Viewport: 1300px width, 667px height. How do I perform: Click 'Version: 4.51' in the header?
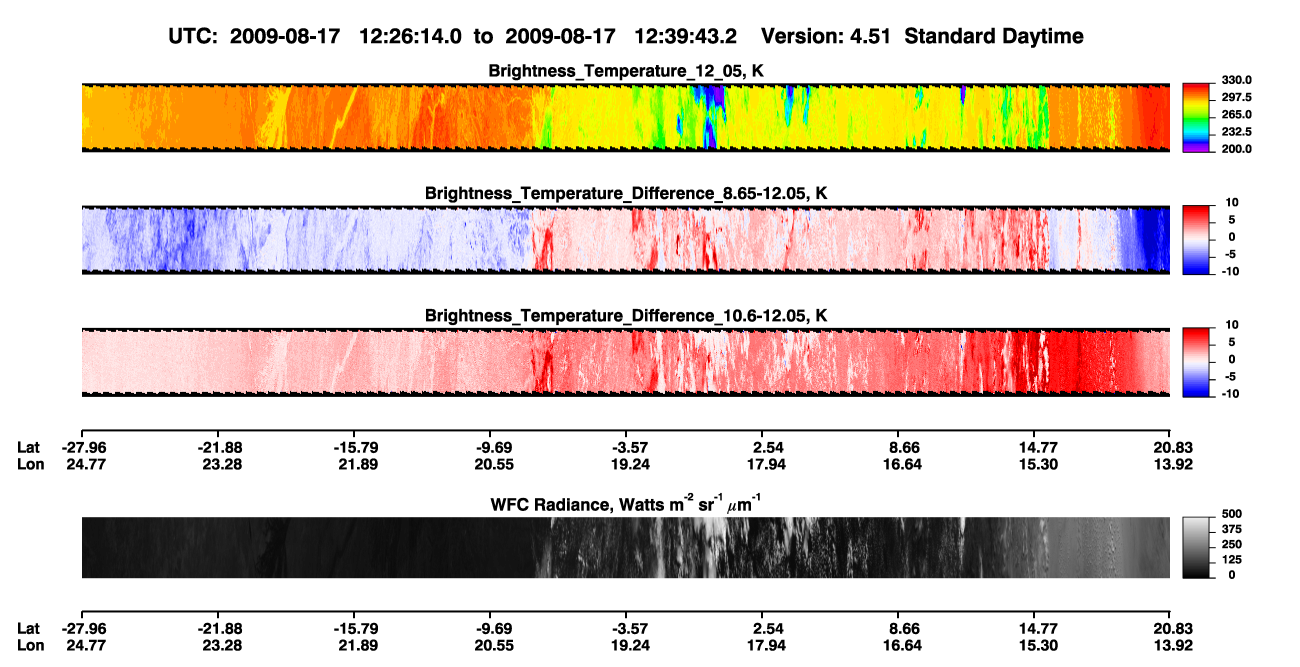824,36
